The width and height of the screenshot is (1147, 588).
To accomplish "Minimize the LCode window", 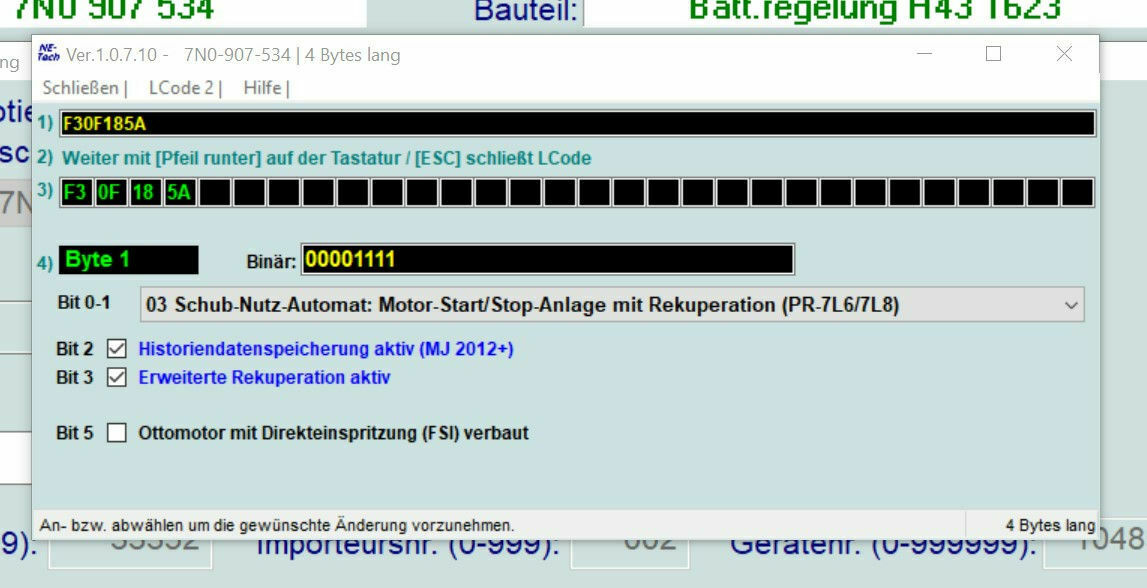I will (x=924, y=53).
